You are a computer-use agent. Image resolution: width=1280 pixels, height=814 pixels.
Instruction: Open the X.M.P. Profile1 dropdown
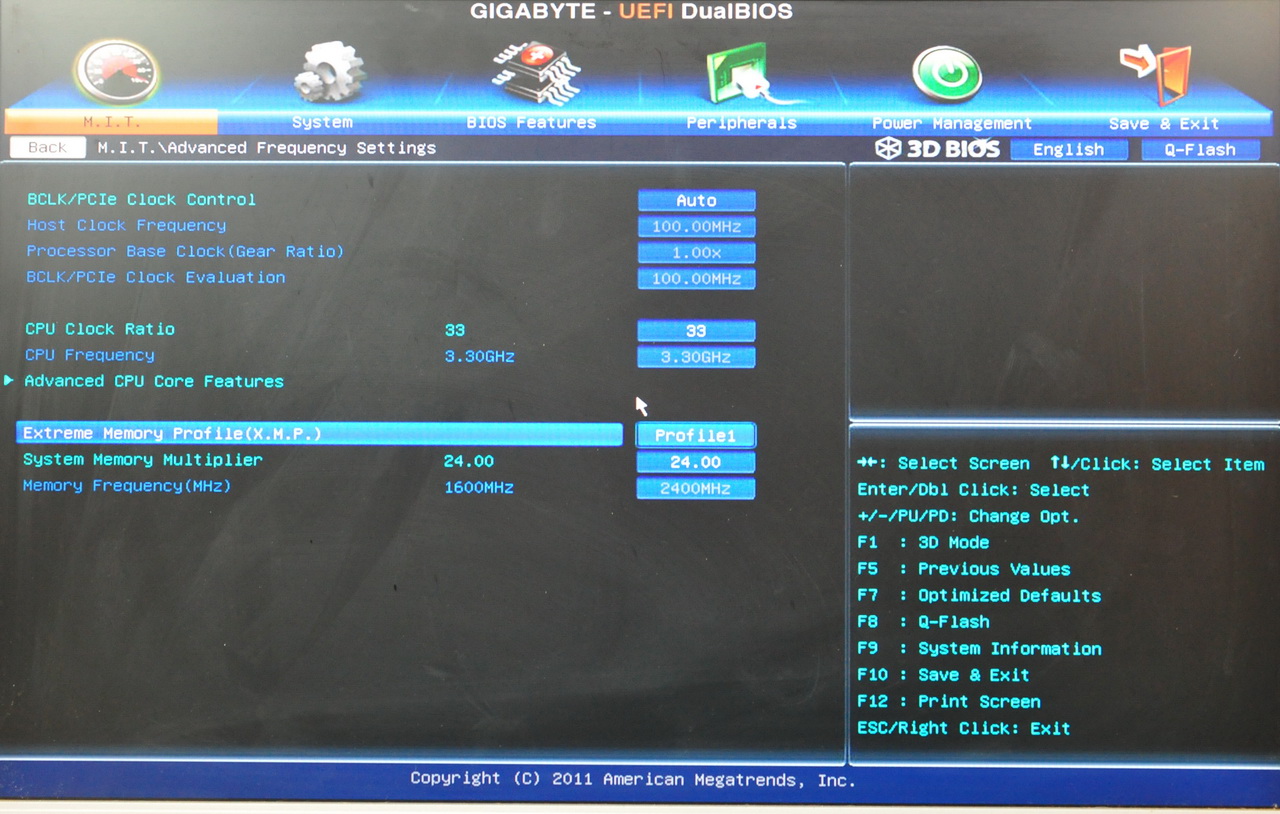696,435
